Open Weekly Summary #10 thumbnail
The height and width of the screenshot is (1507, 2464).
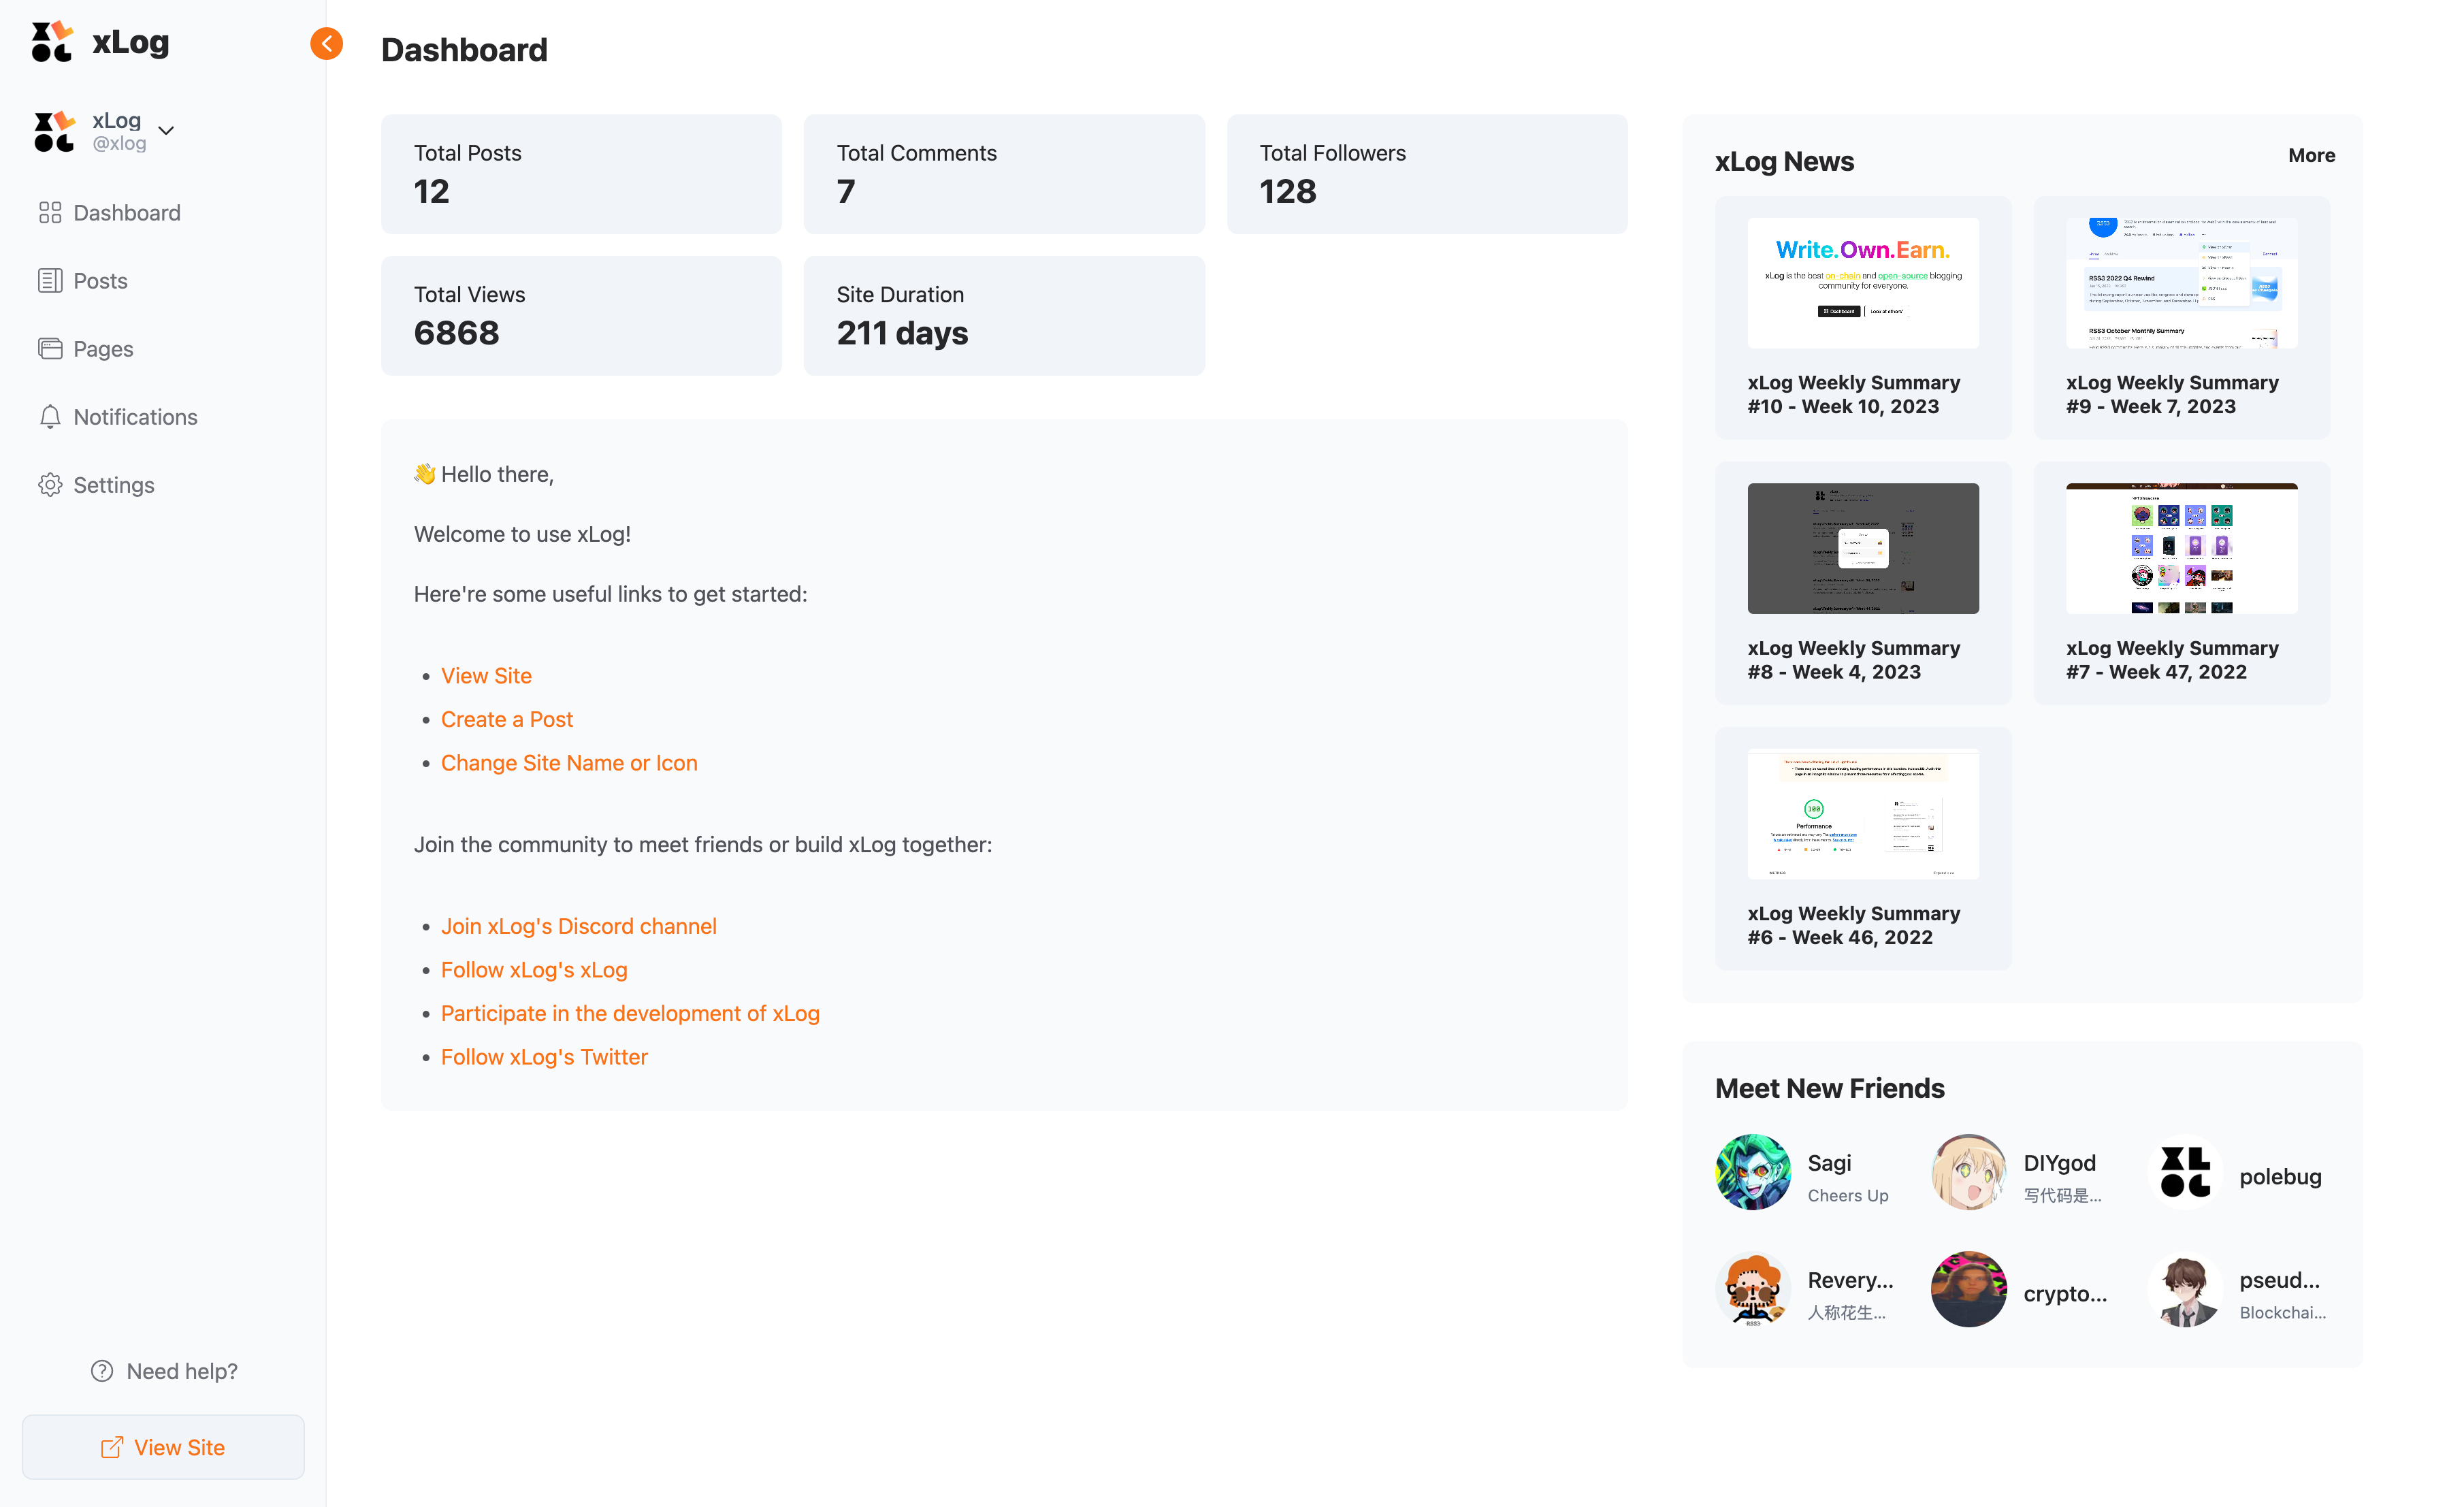pos(1863,283)
